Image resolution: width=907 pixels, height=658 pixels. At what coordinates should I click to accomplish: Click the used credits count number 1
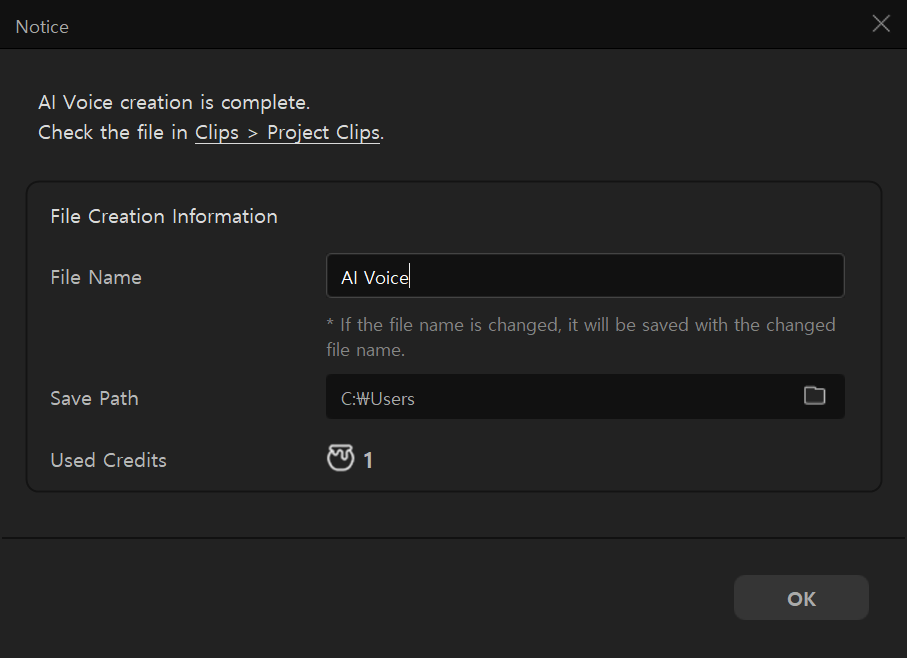(368, 460)
